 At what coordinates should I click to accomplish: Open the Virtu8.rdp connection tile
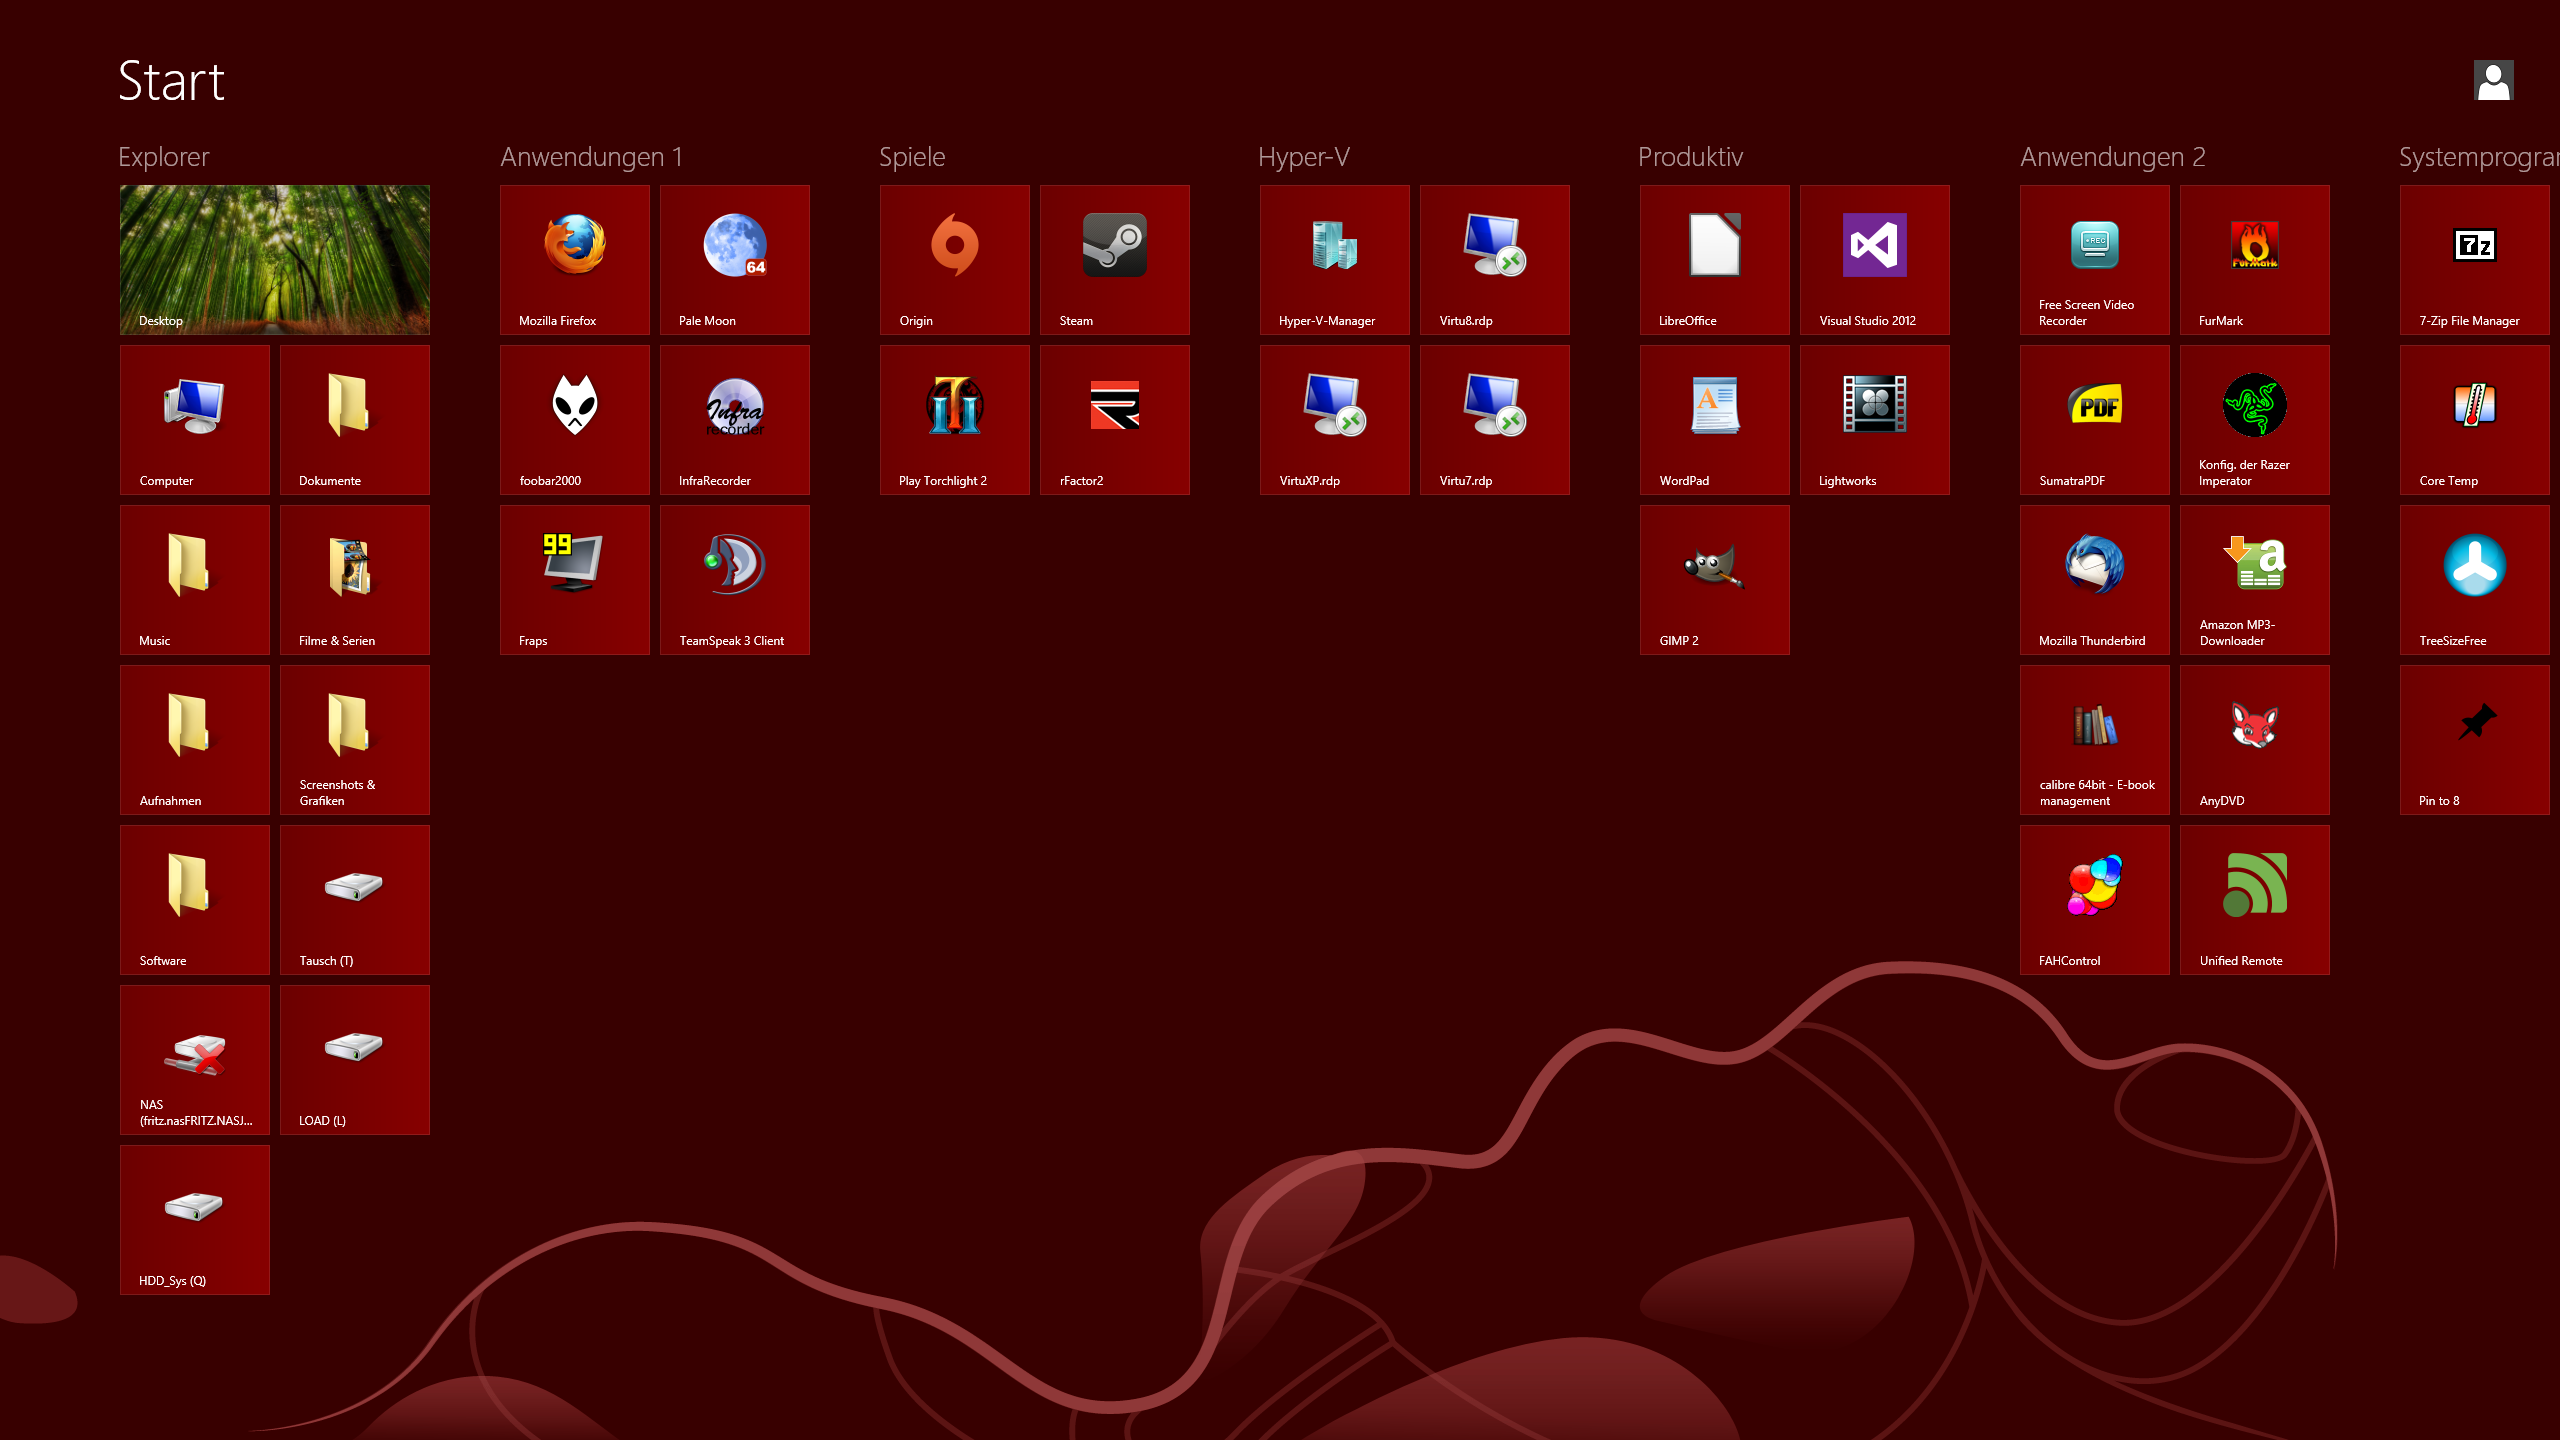pyautogui.click(x=1495, y=260)
